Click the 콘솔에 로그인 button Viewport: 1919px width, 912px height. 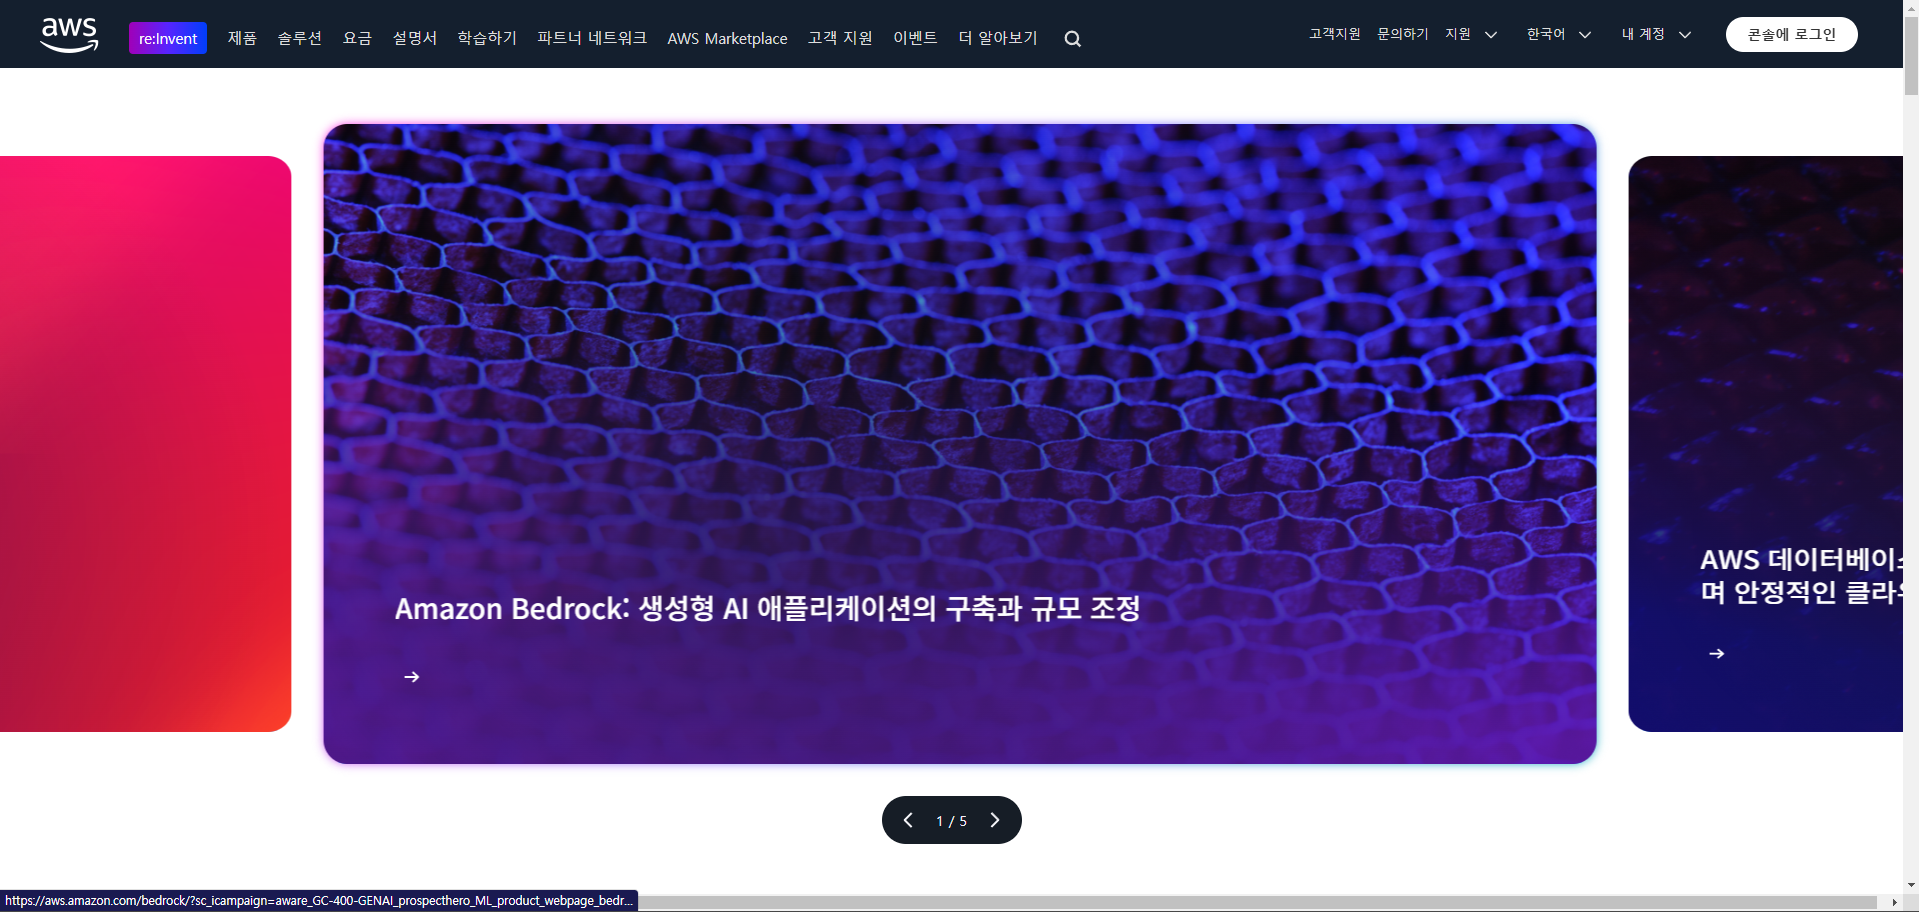(1792, 34)
